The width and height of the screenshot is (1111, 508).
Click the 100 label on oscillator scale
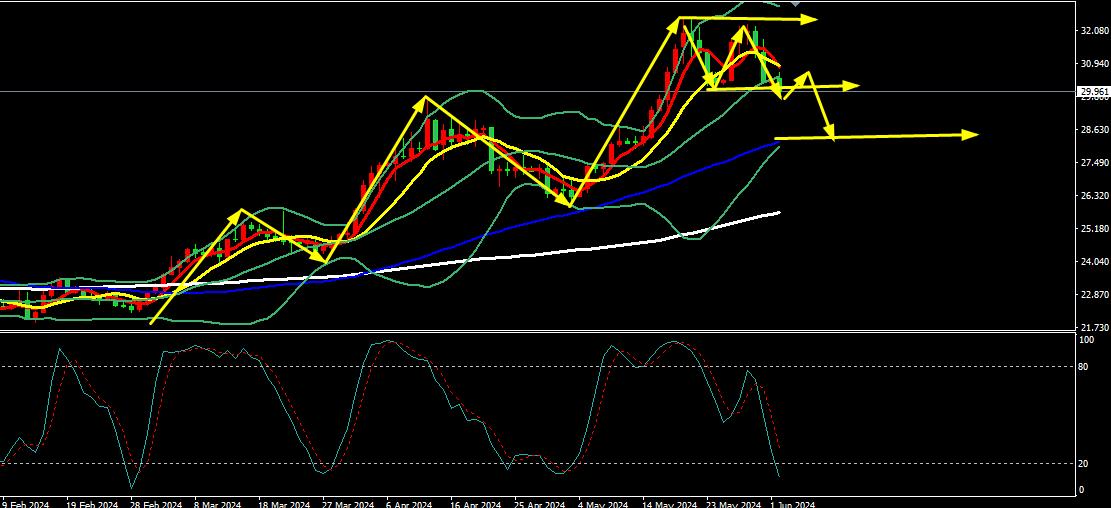point(1085,340)
